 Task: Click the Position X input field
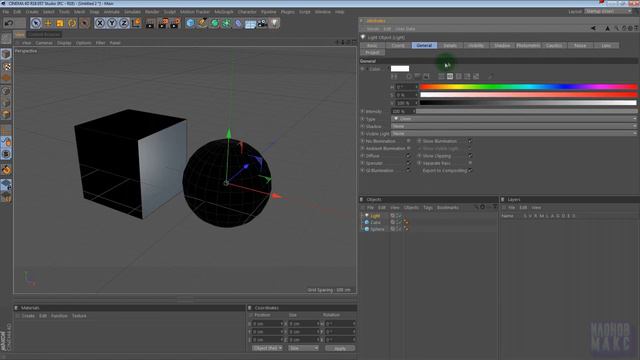268,324
